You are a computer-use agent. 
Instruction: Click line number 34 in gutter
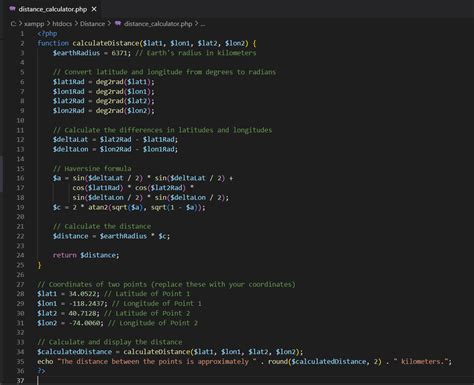coord(20,352)
